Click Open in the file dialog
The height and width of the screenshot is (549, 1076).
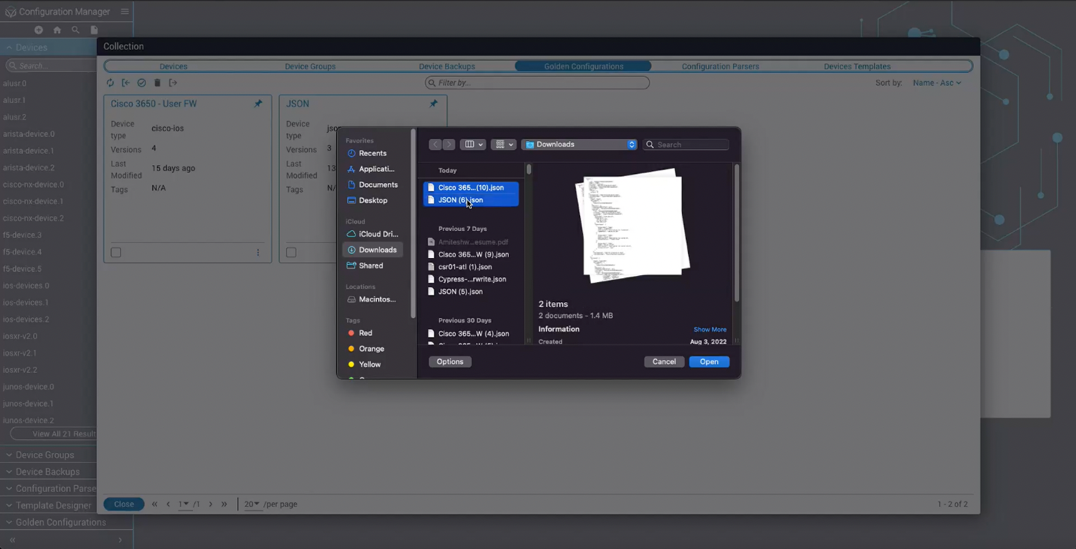709,362
